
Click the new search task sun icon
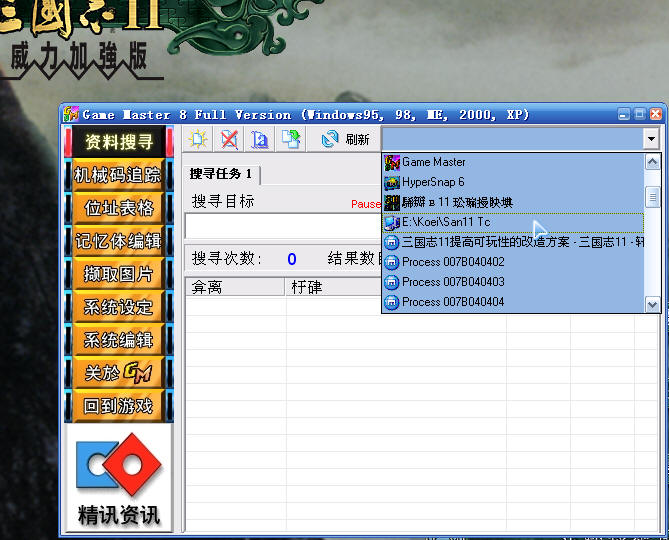tap(198, 139)
